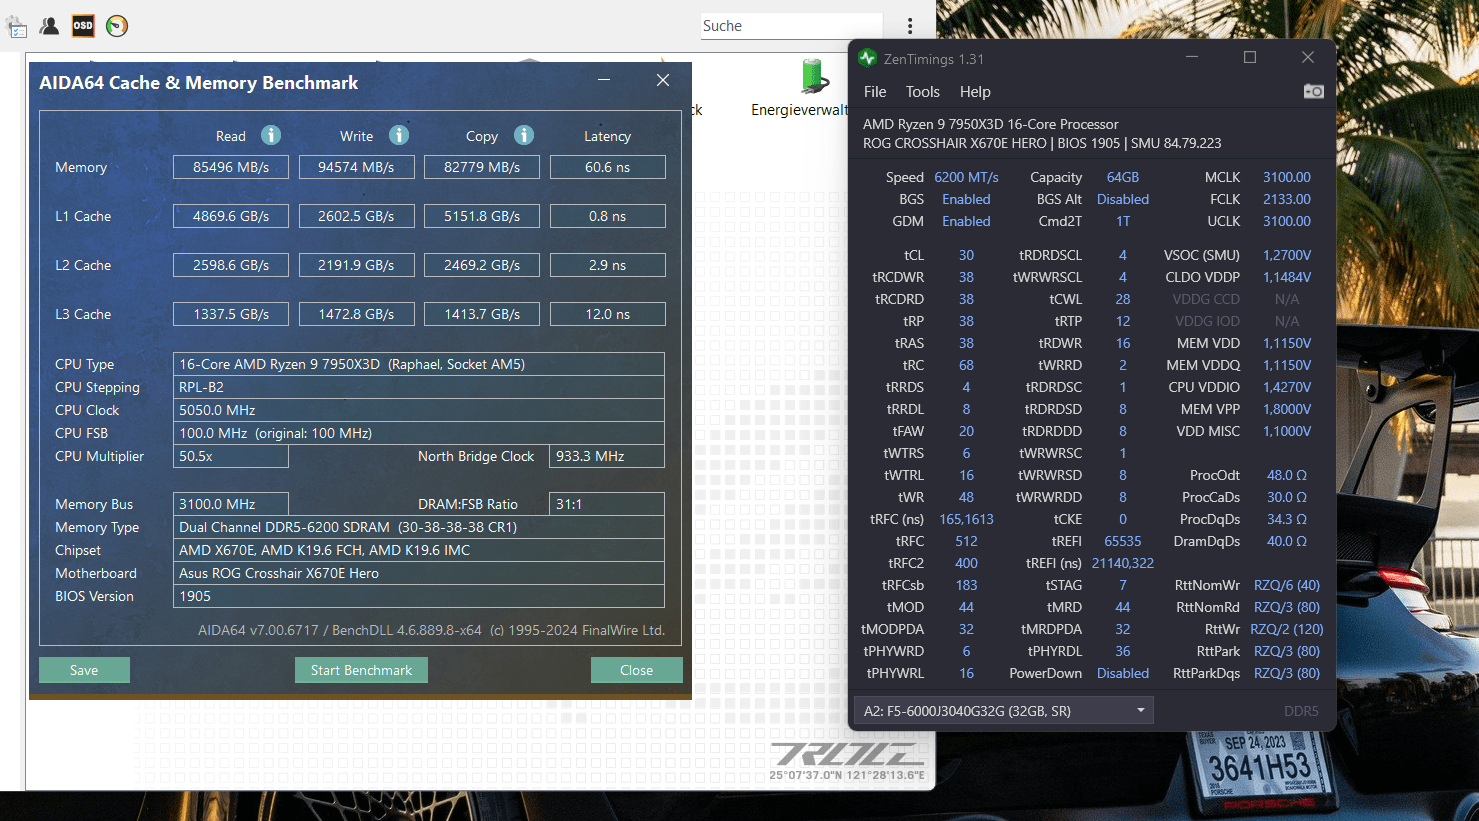Click Memory Copy value 82779 MB/s

pyautogui.click(x=482, y=167)
